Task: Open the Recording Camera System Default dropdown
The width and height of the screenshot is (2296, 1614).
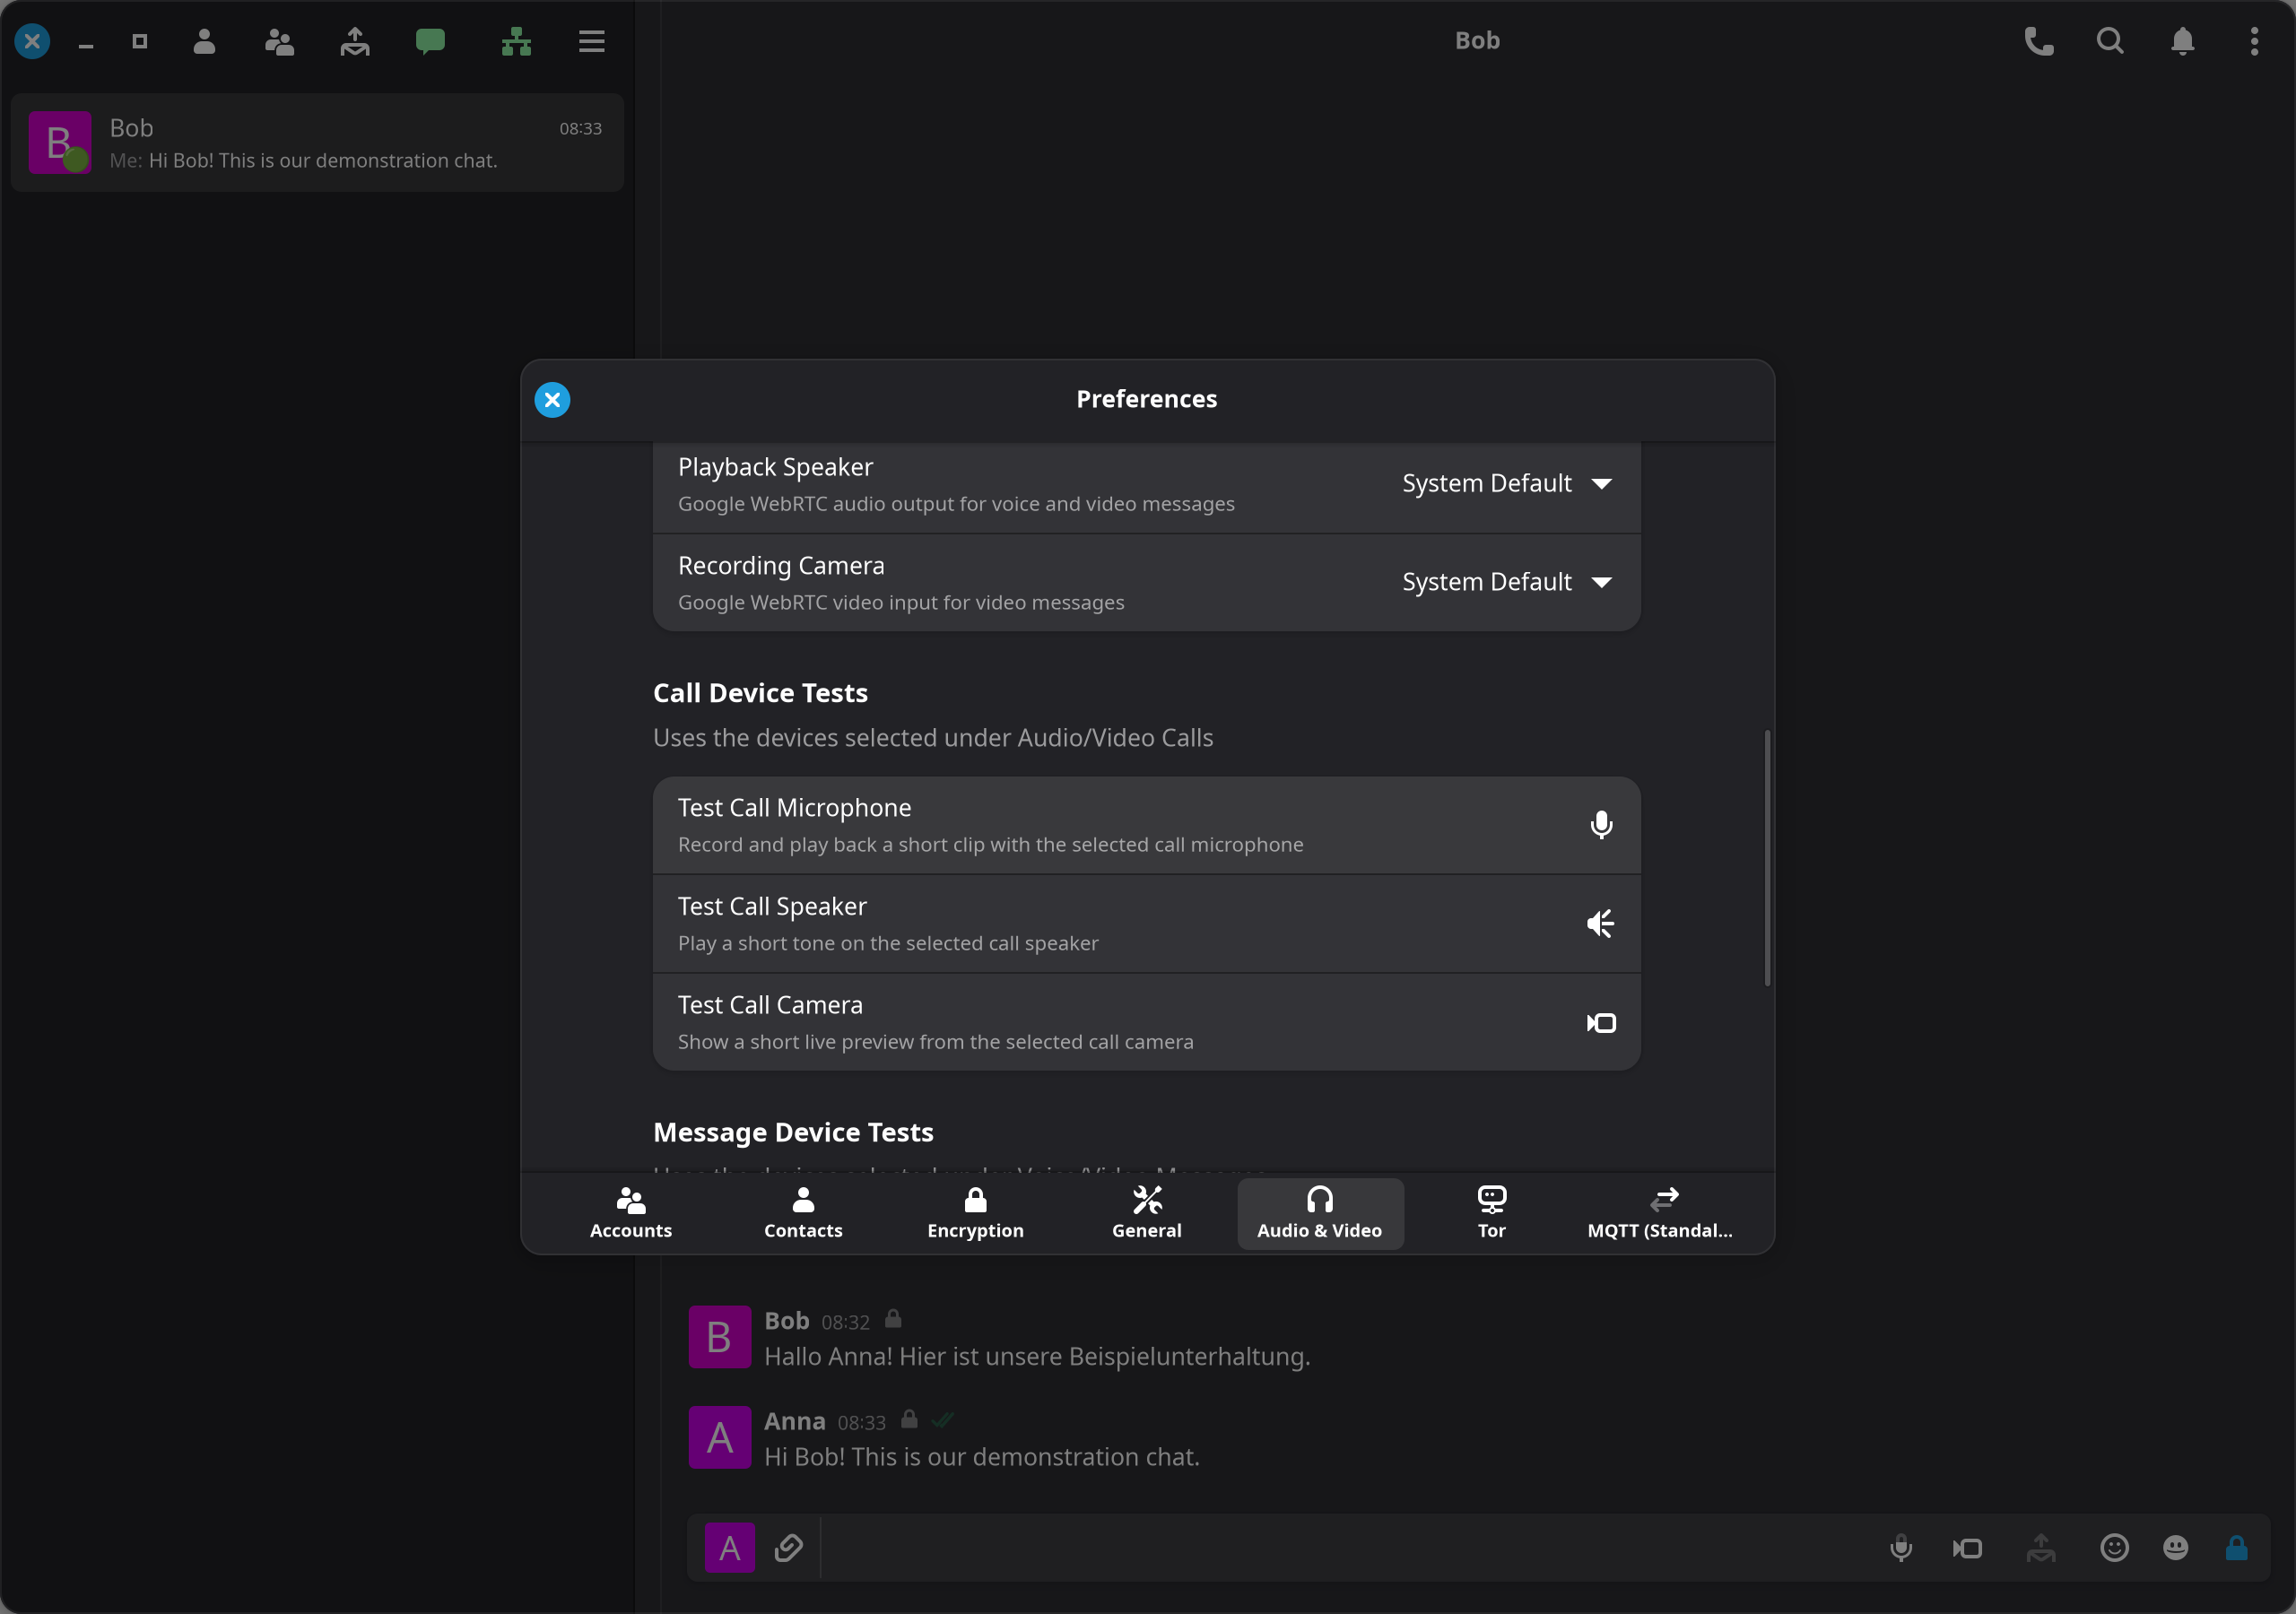Action: [x=1506, y=582]
